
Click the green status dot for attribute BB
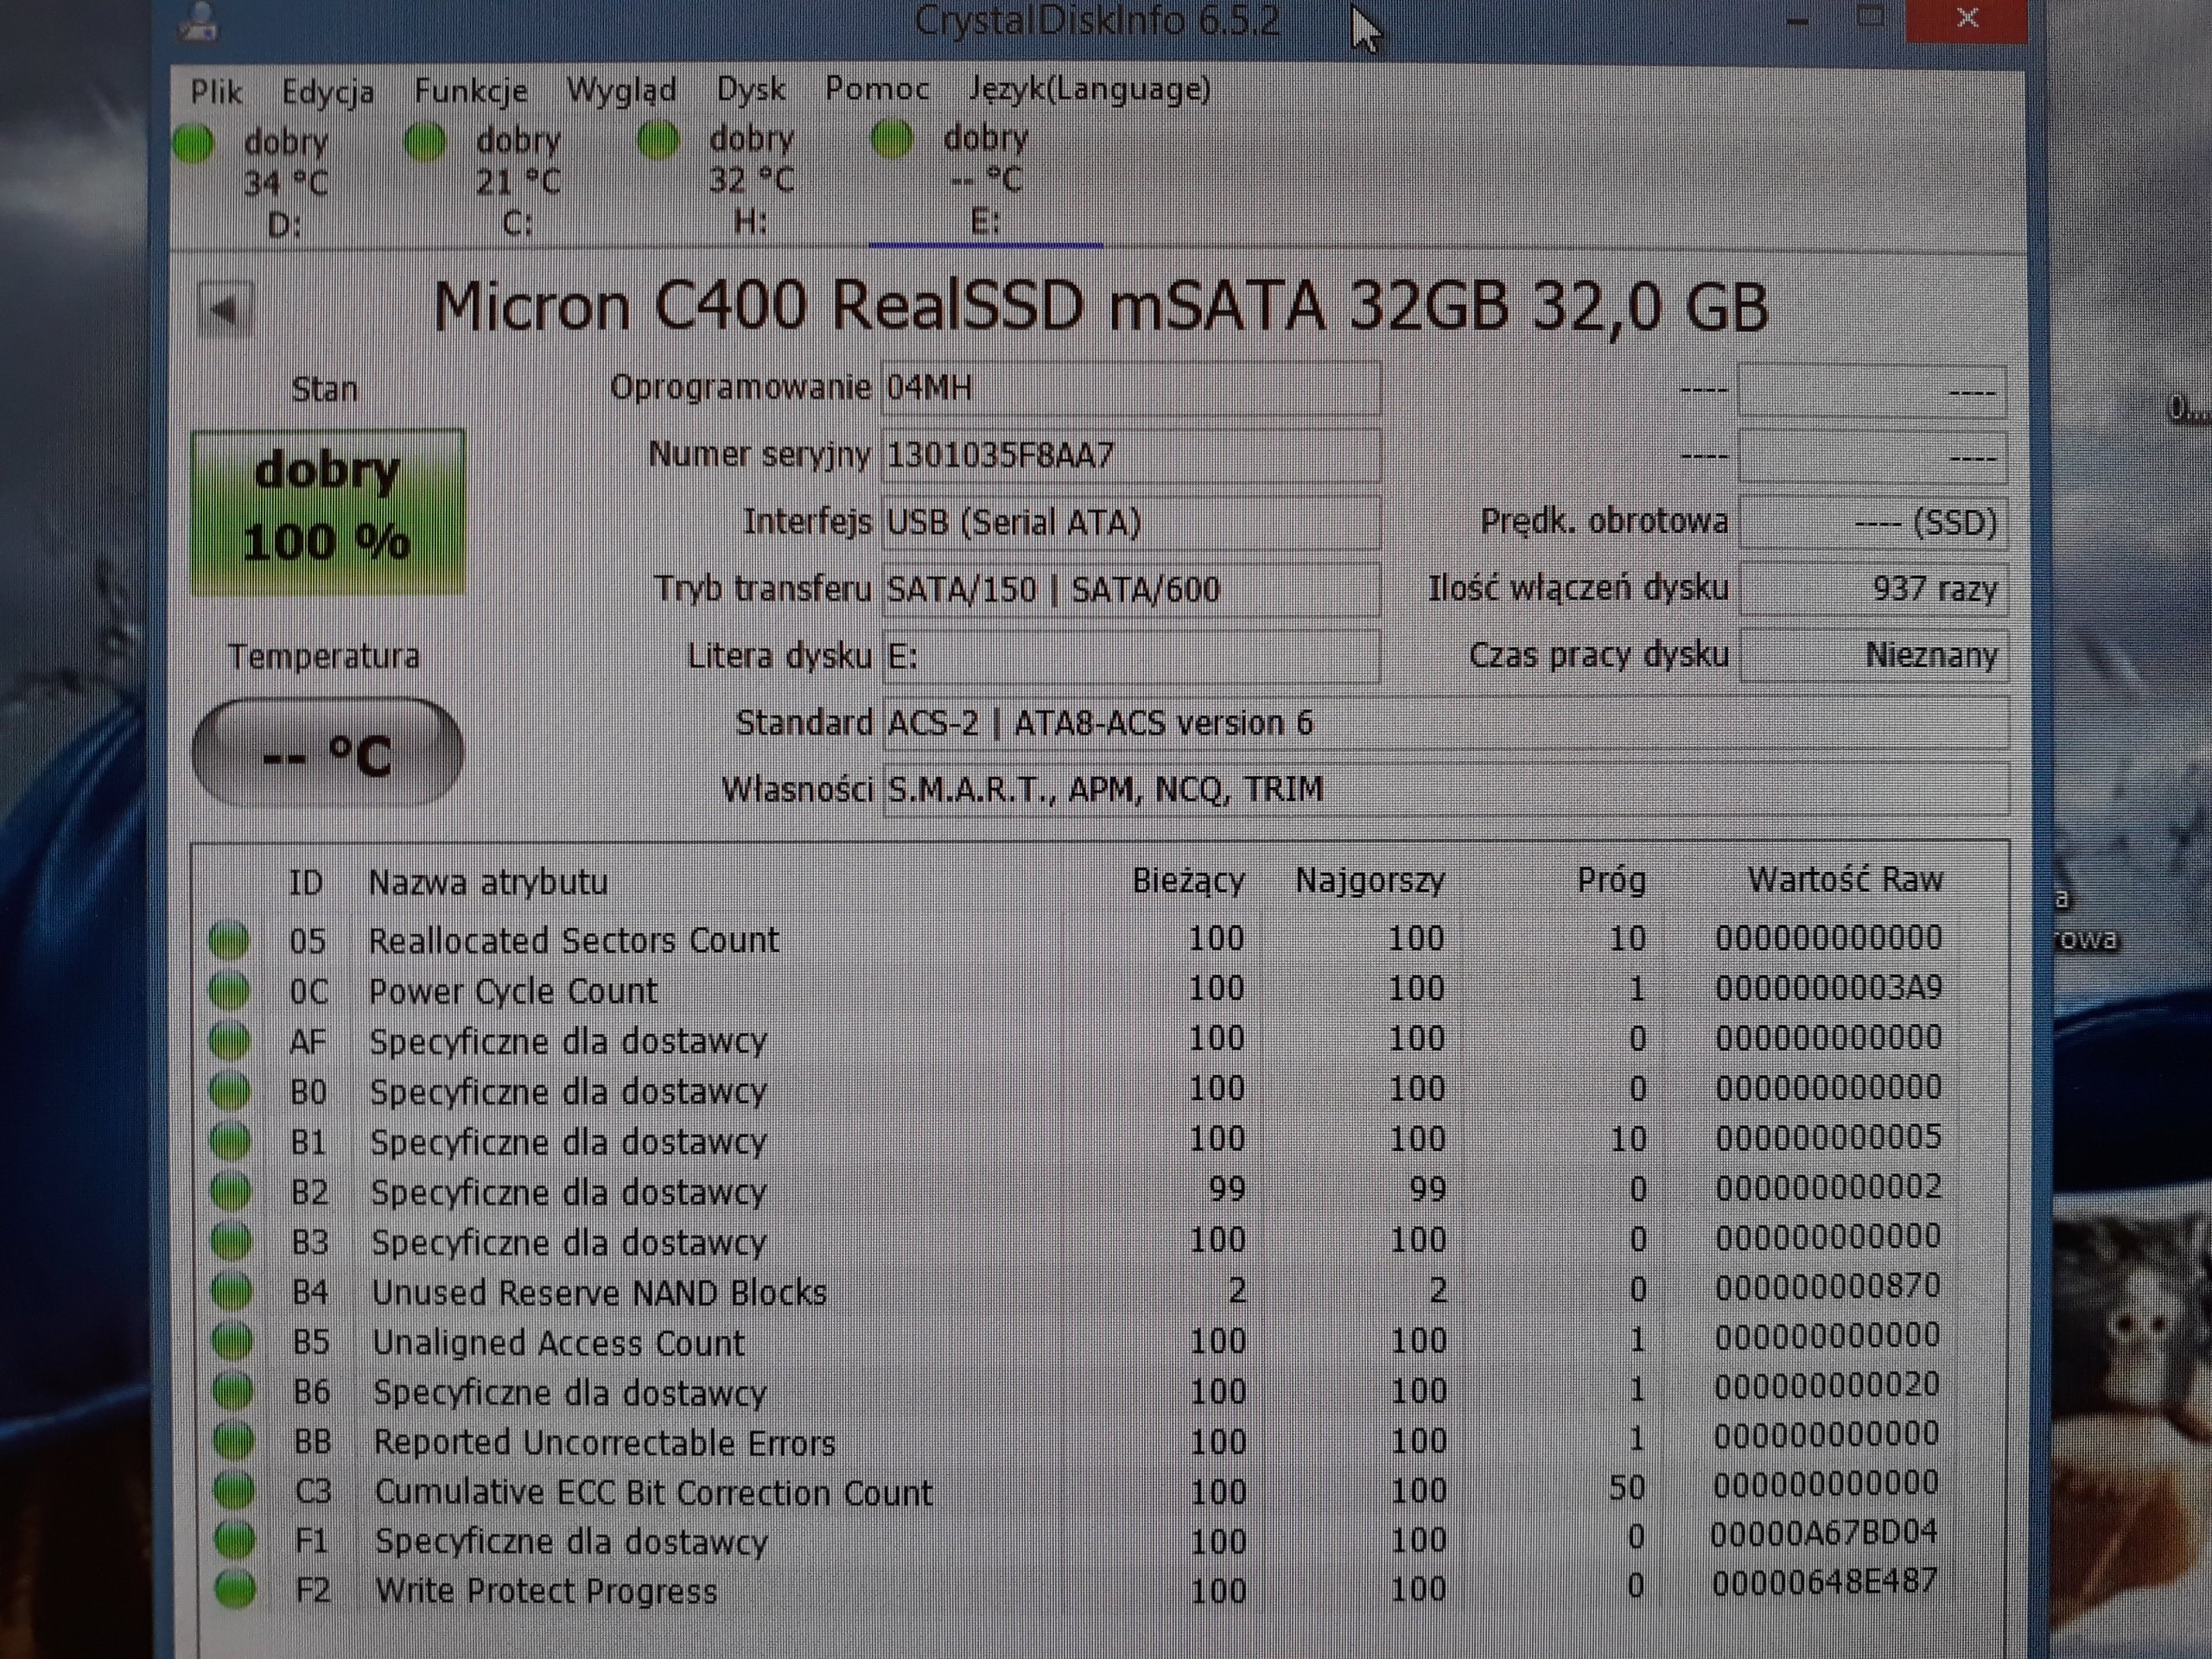[234, 1441]
